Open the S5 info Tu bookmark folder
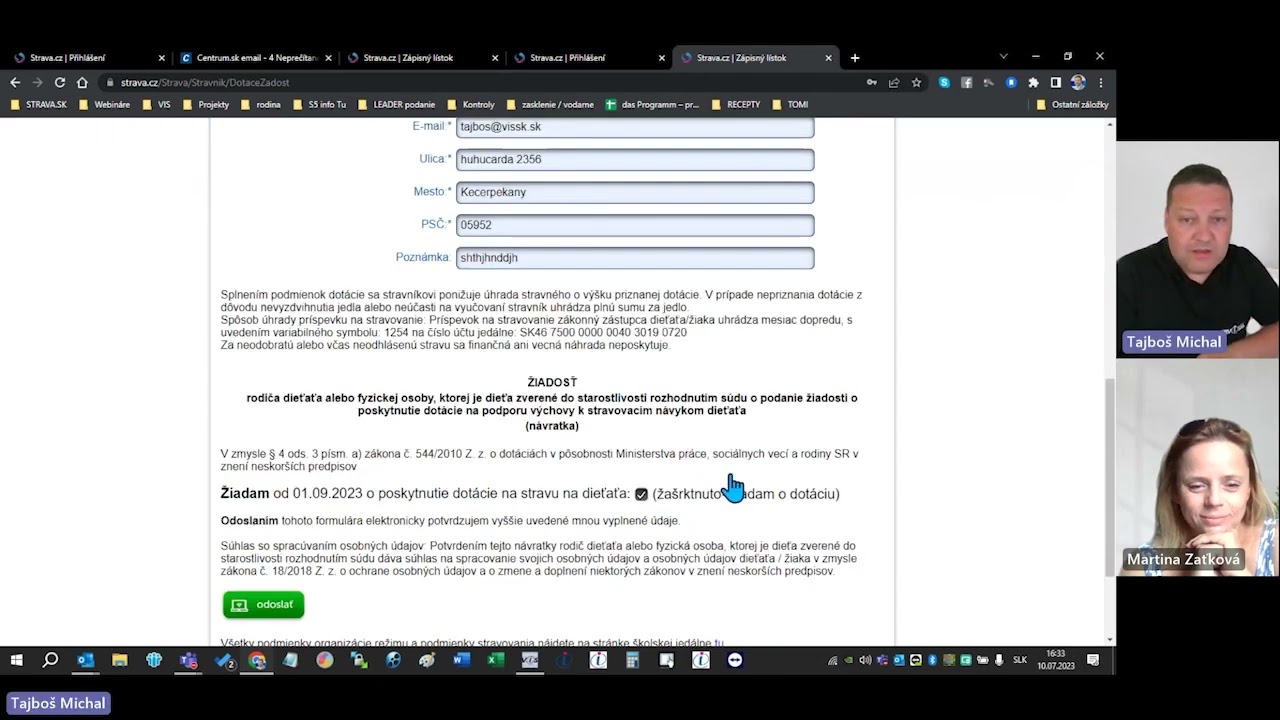The image size is (1280, 720). [319, 104]
